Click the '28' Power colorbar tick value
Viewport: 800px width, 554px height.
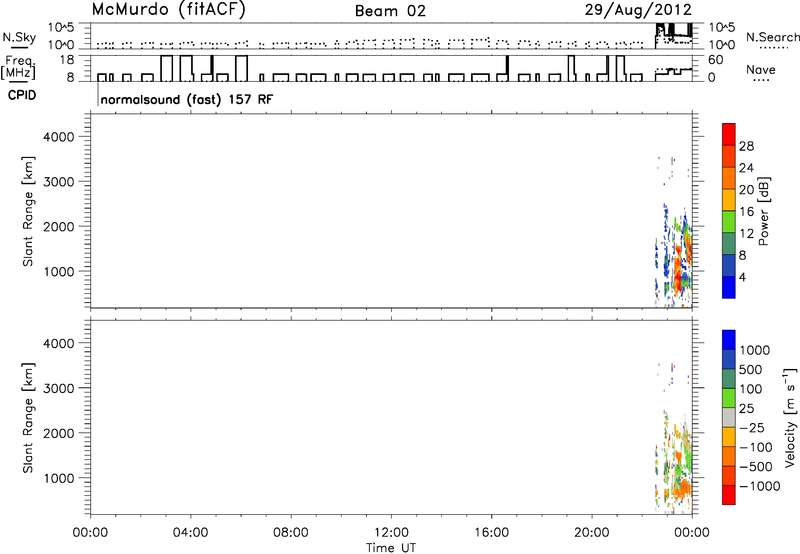pos(746,146)
